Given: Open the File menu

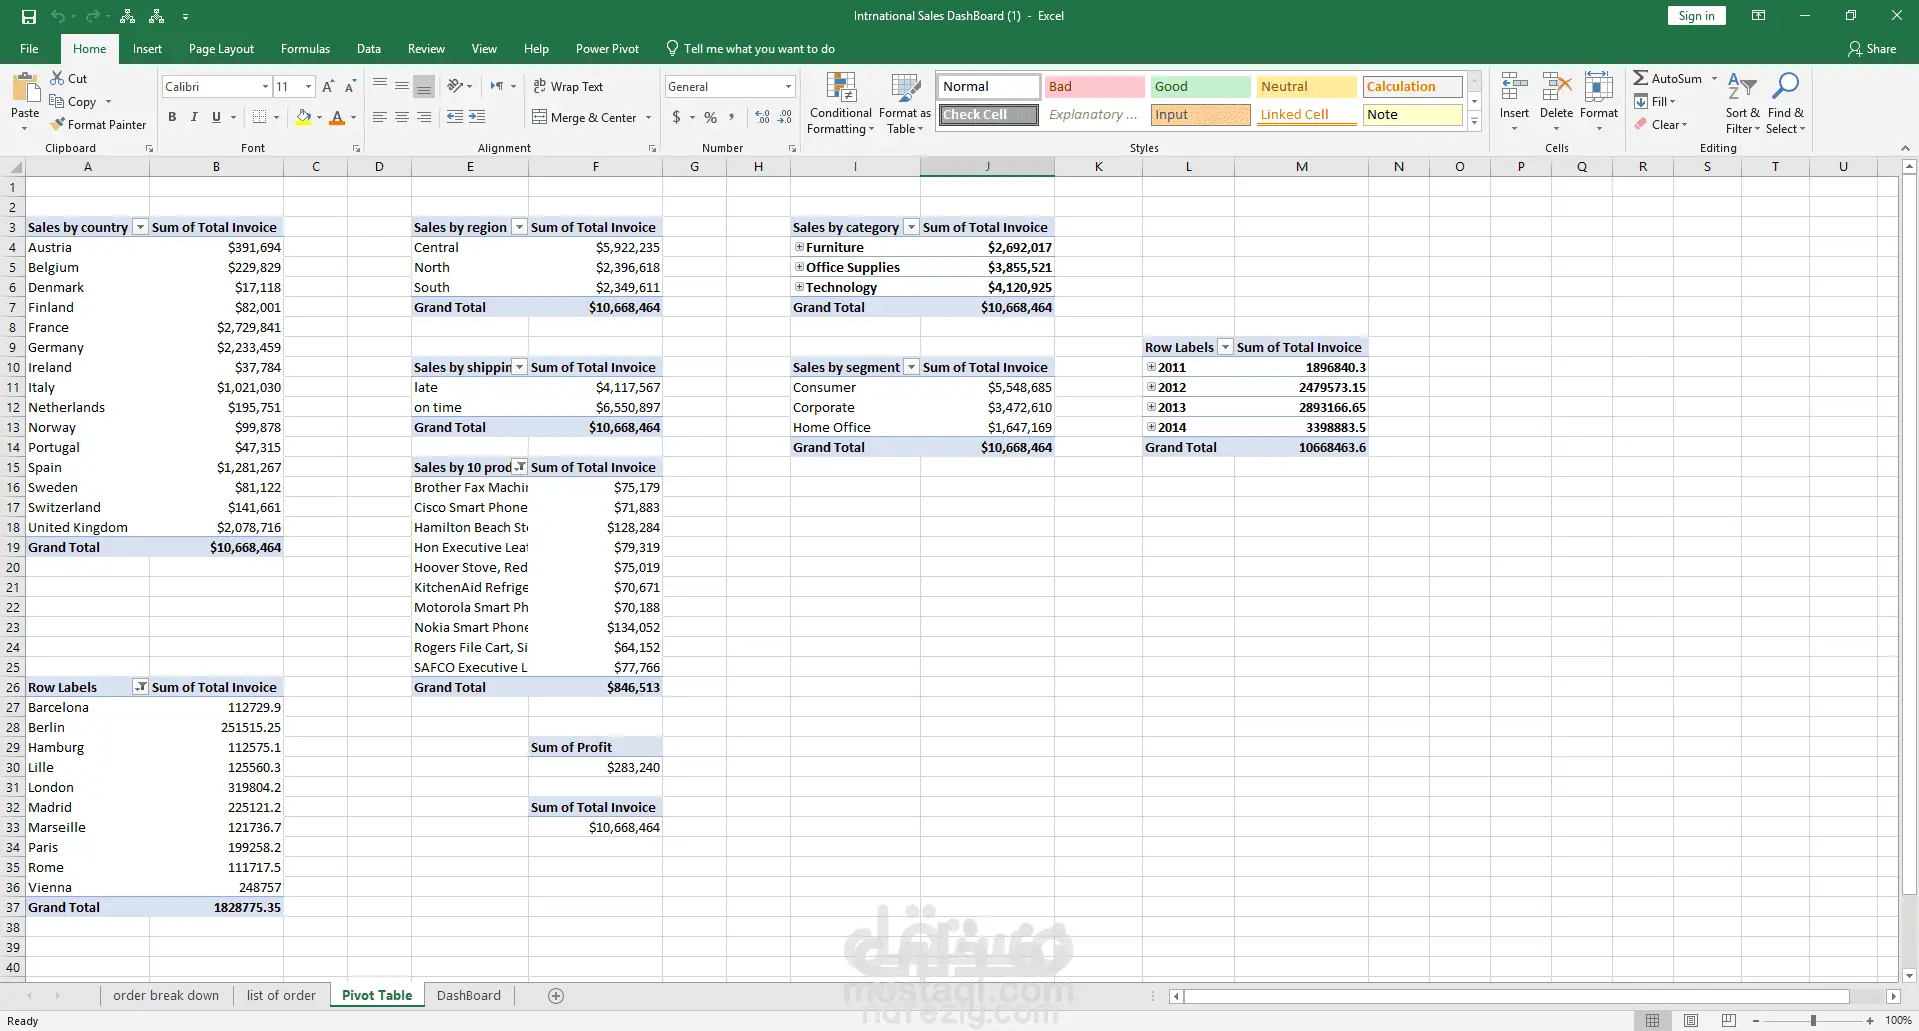Looking at the screenshot, I should click(x=29, y=49).
